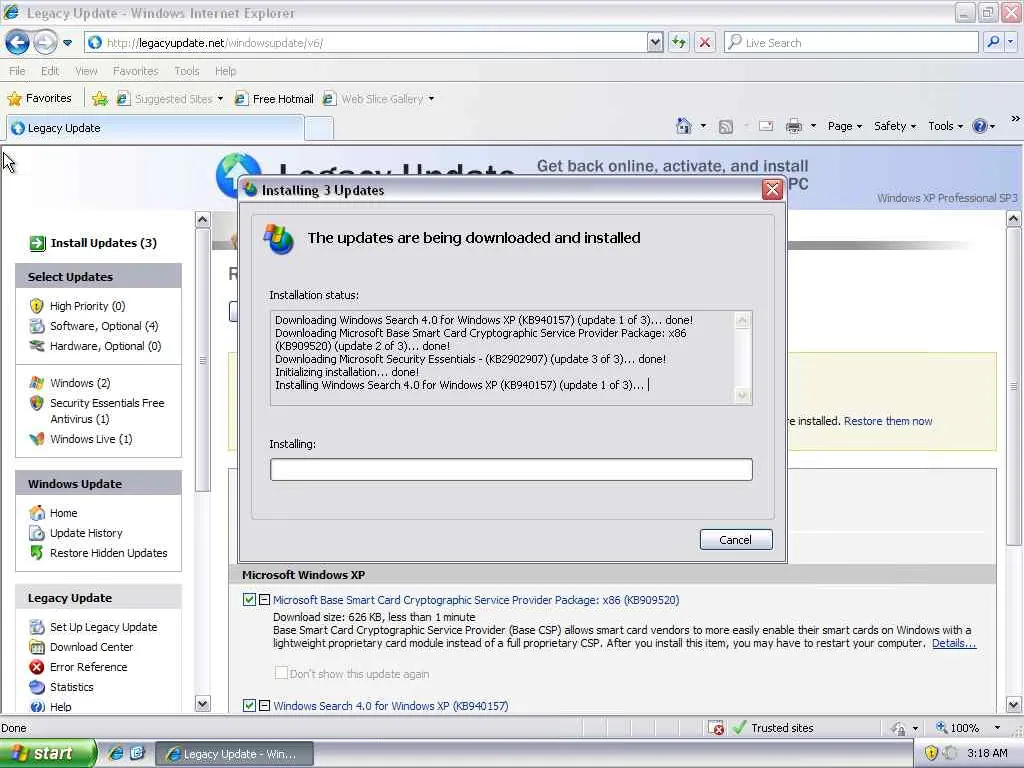Click the Favorites star button
1024x768 pixels.
pos(39,98)
